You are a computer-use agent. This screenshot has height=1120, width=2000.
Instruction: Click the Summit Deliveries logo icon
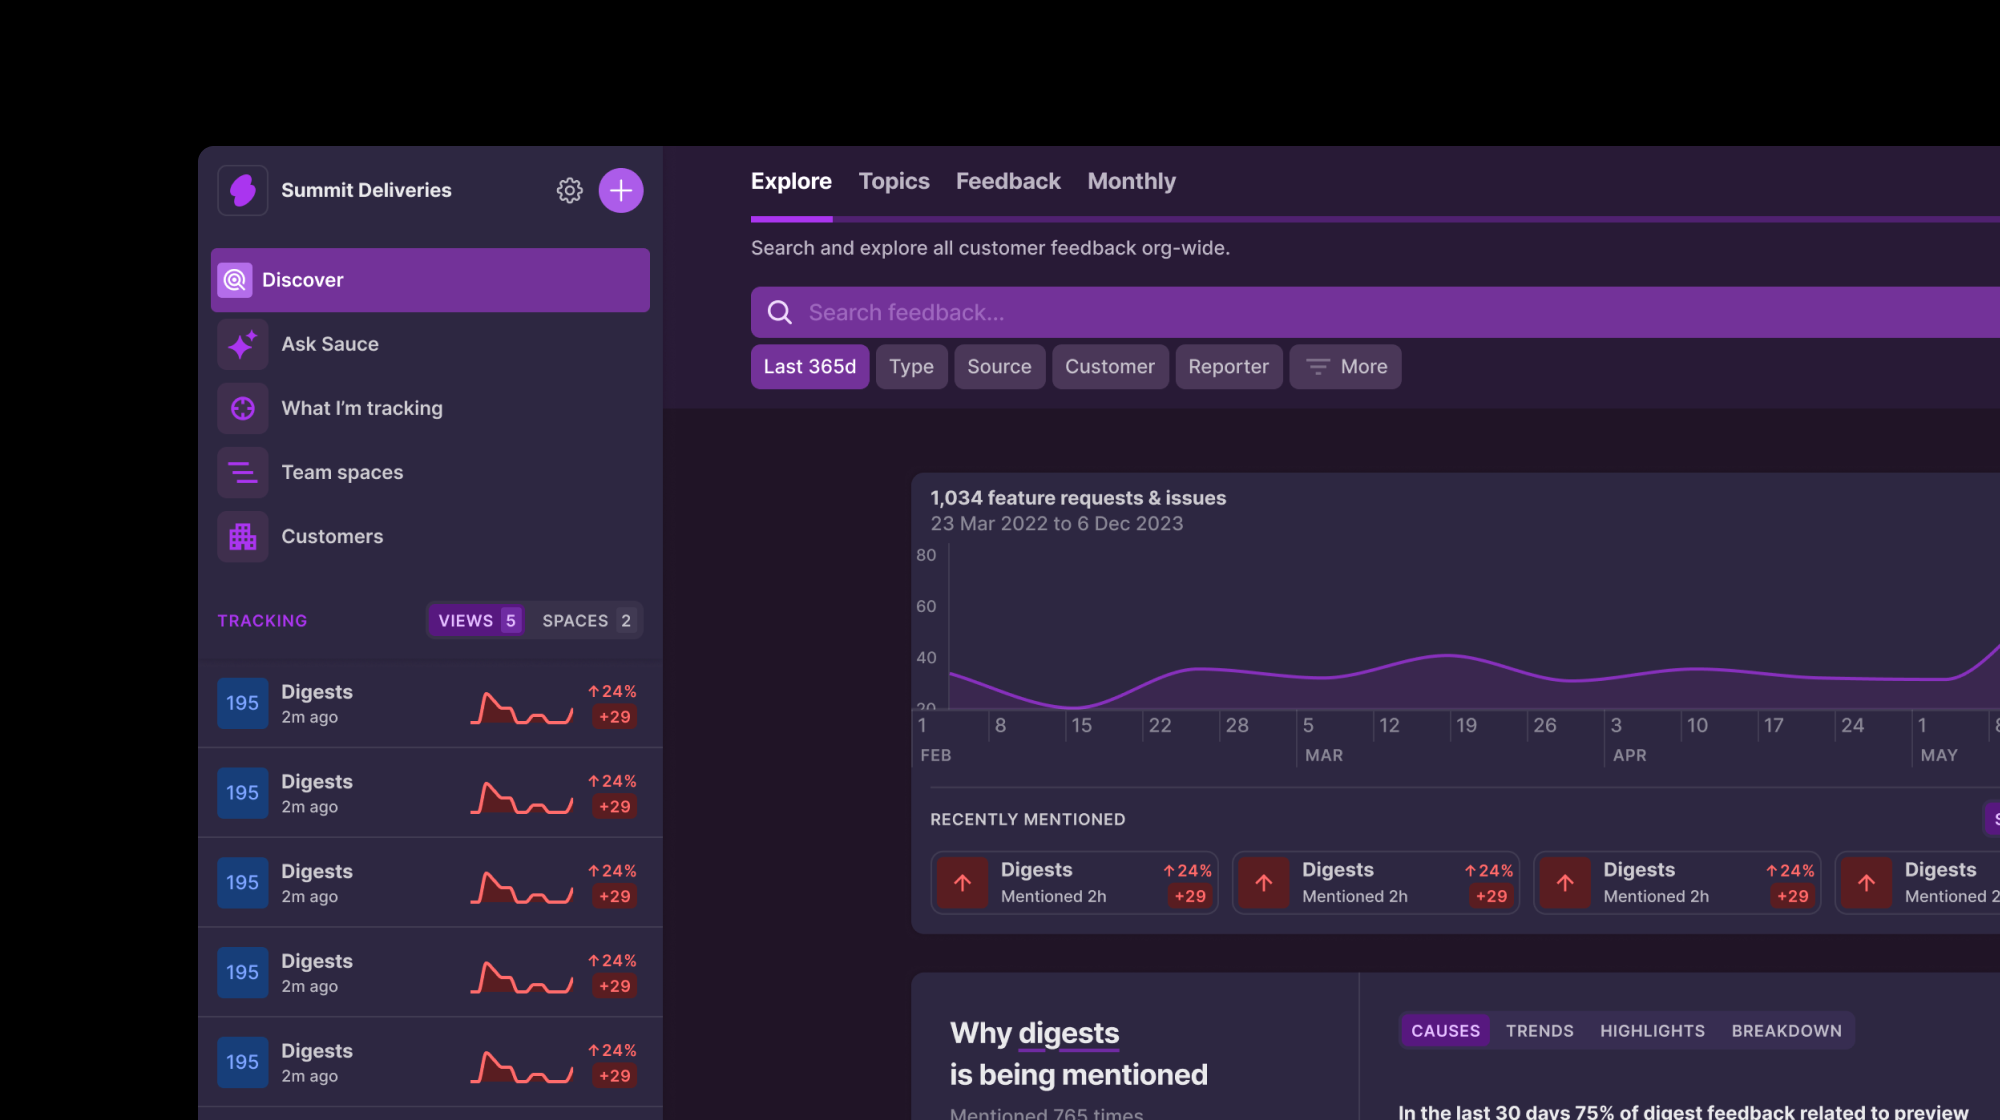(x=243, y=190)
